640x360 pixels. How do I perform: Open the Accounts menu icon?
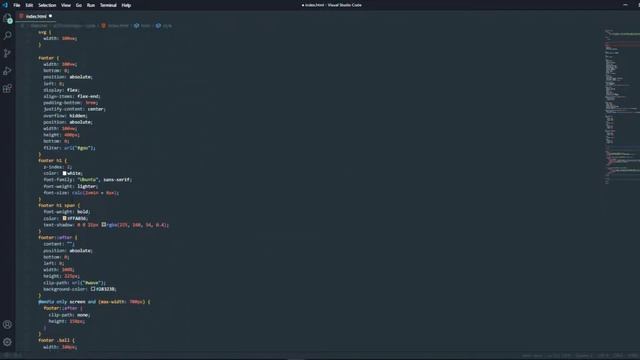[7, 324]
